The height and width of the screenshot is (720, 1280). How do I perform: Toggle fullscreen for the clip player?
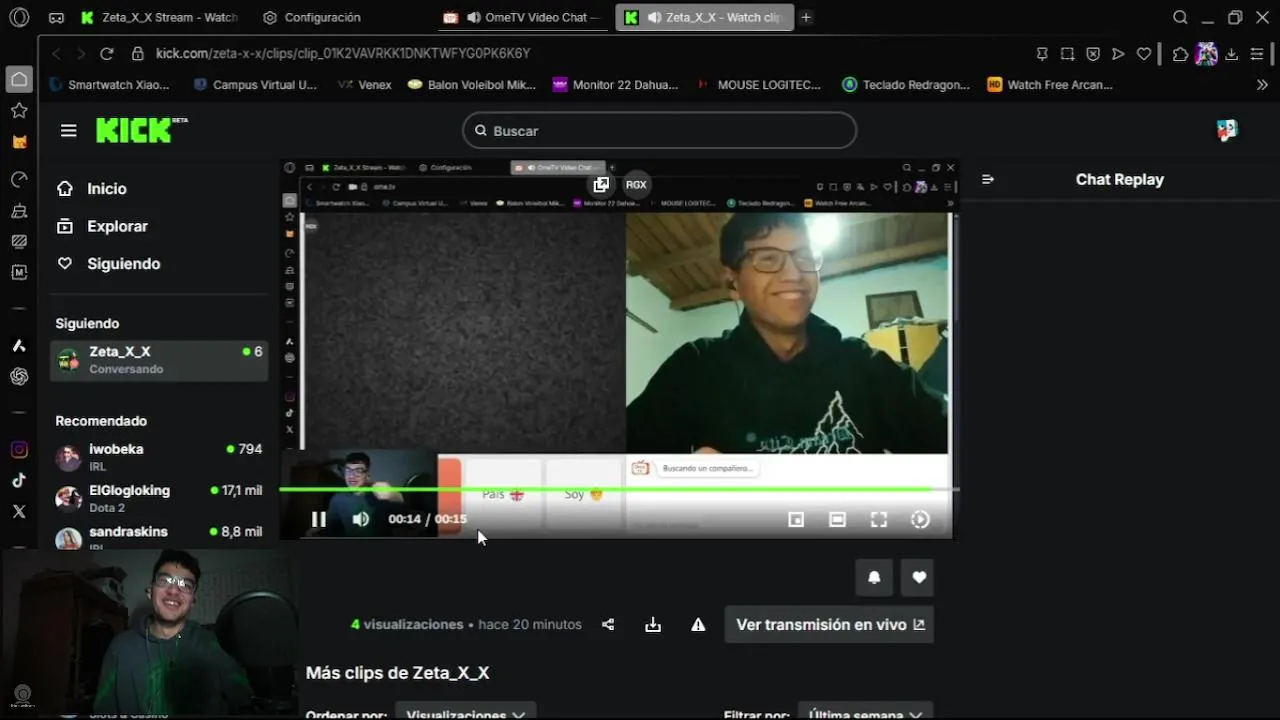878,519
